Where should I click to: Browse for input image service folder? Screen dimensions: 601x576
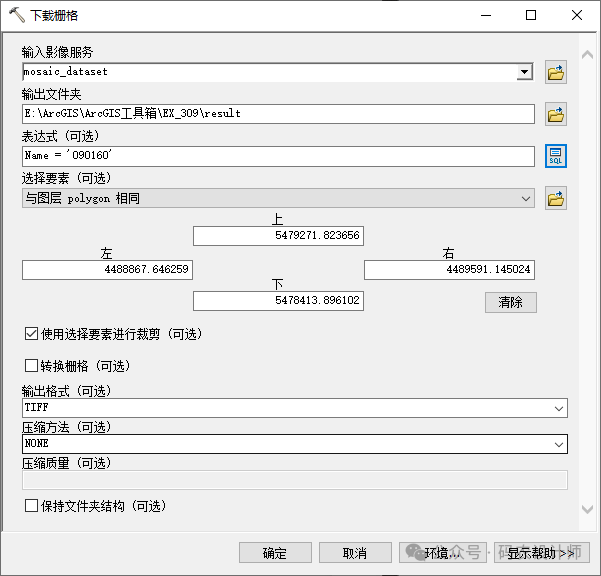(555, 72)
